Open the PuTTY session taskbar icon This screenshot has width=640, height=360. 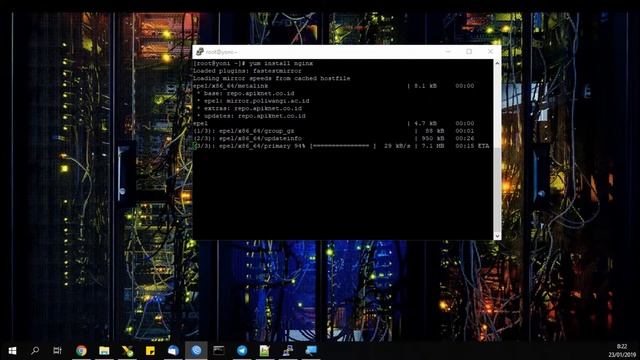(x=288, y=351)
